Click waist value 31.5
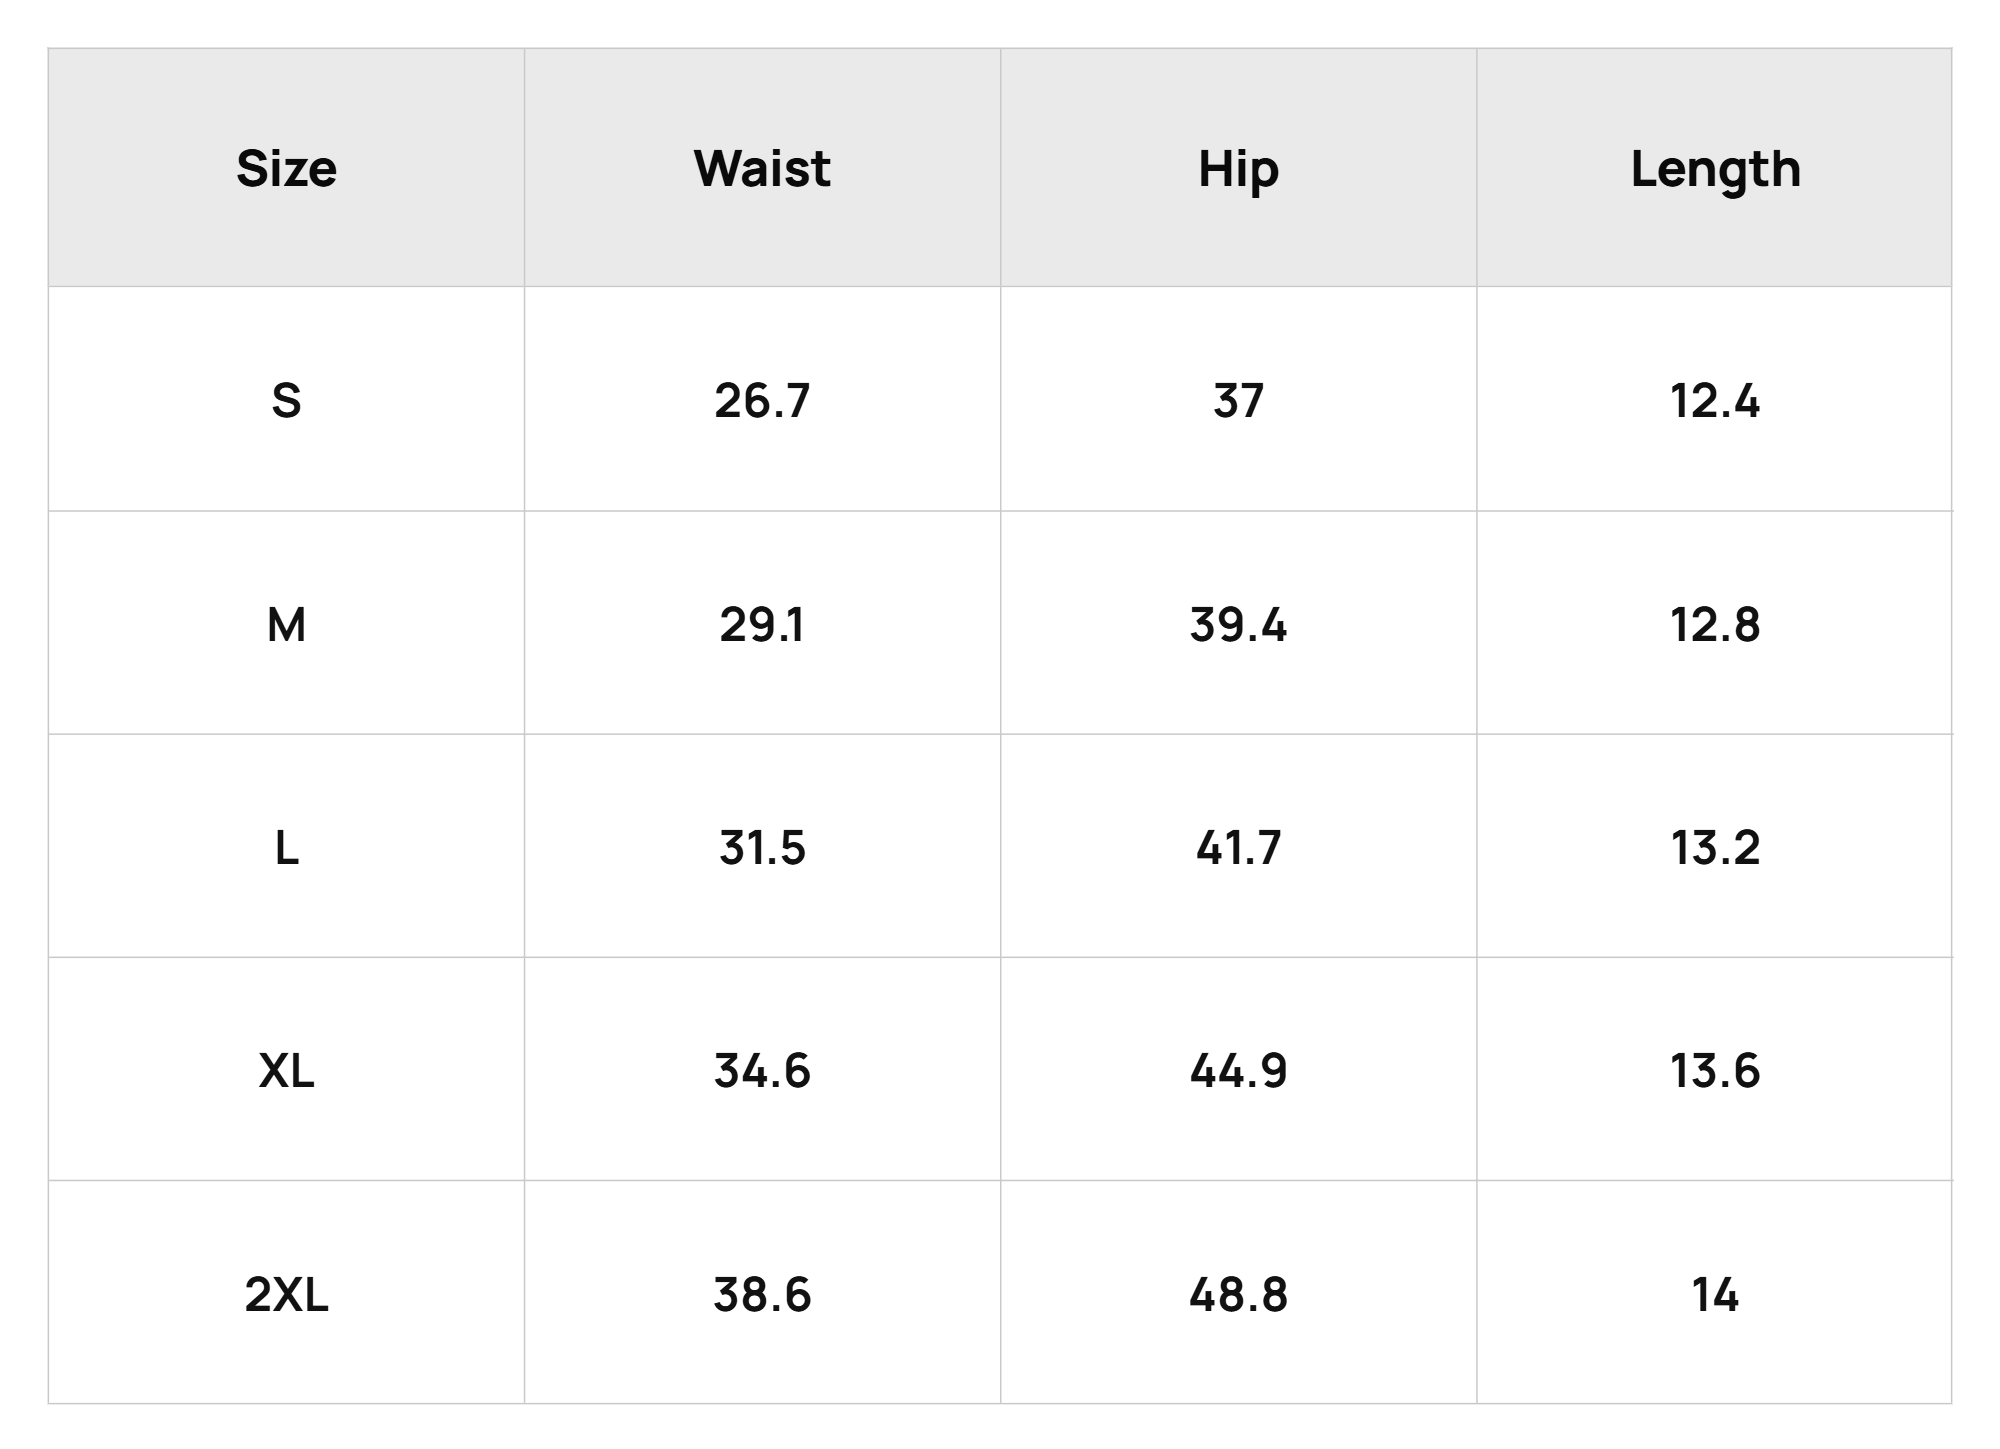 pyautogui.click(x=762, y=847)
